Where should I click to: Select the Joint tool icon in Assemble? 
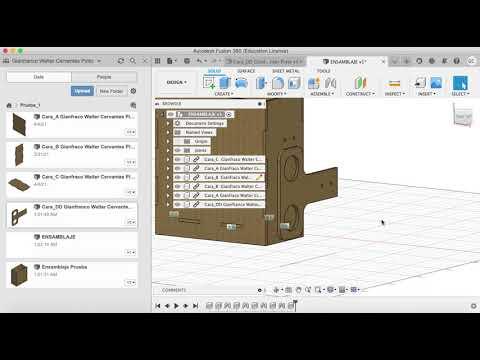point(330,83)
